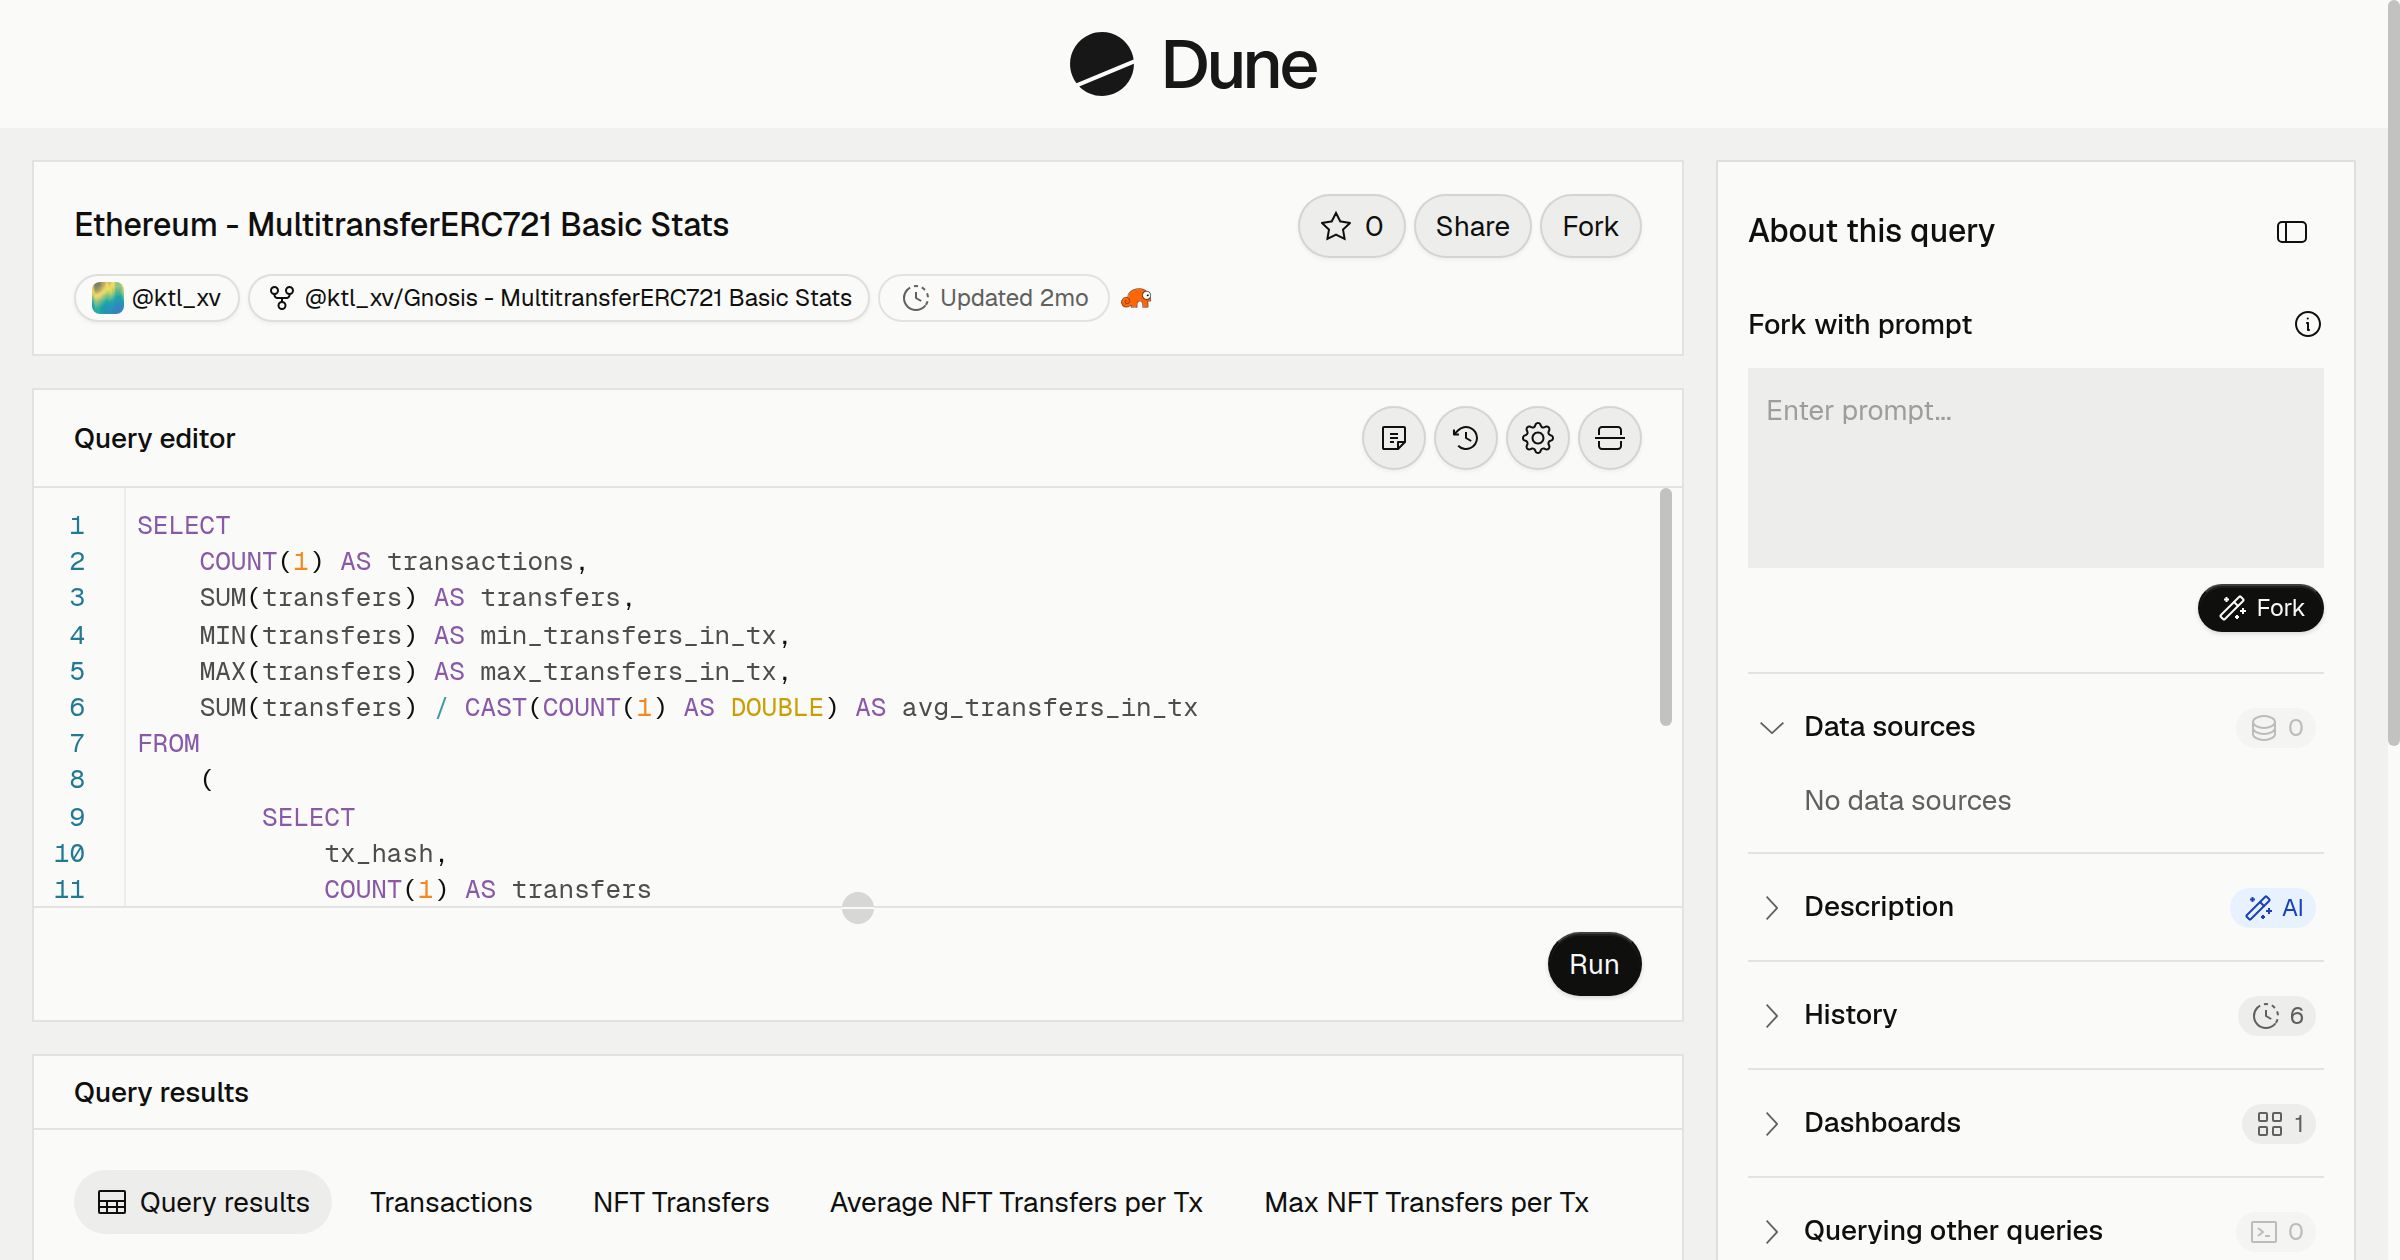
Task: Click the query editor vertical scrollbar
Action: pyautogui.click(x=1666, y=607)
